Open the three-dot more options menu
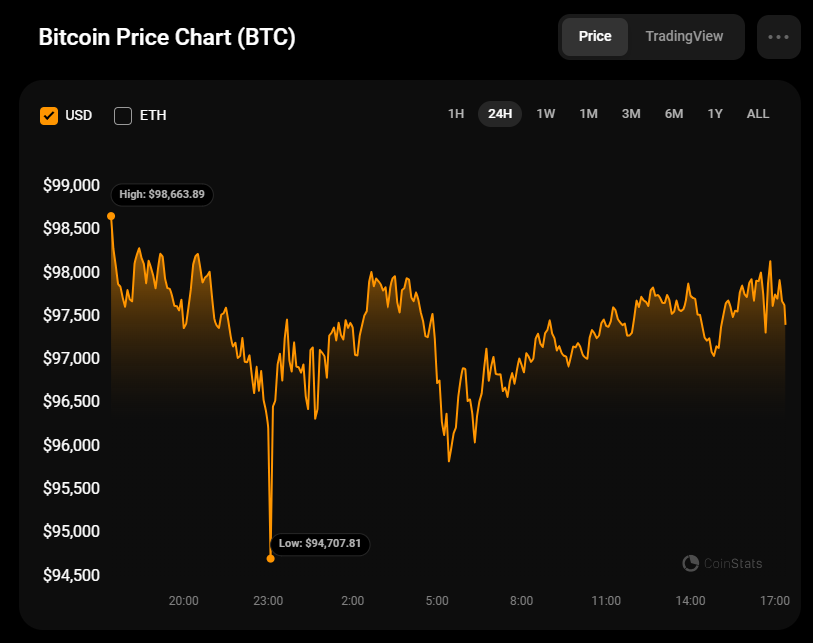The width and height of the screenshot is (813, 643). pyautogui.click(x=778, y=37)
